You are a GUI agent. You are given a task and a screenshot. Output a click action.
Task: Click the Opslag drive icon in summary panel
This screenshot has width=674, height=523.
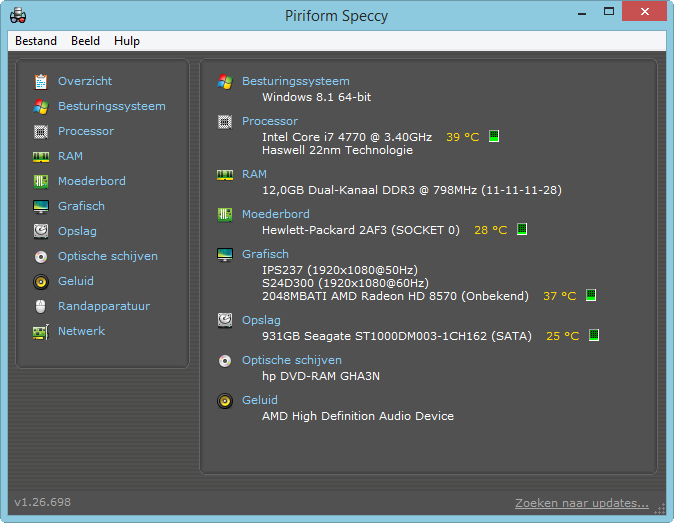coord(225,320)
